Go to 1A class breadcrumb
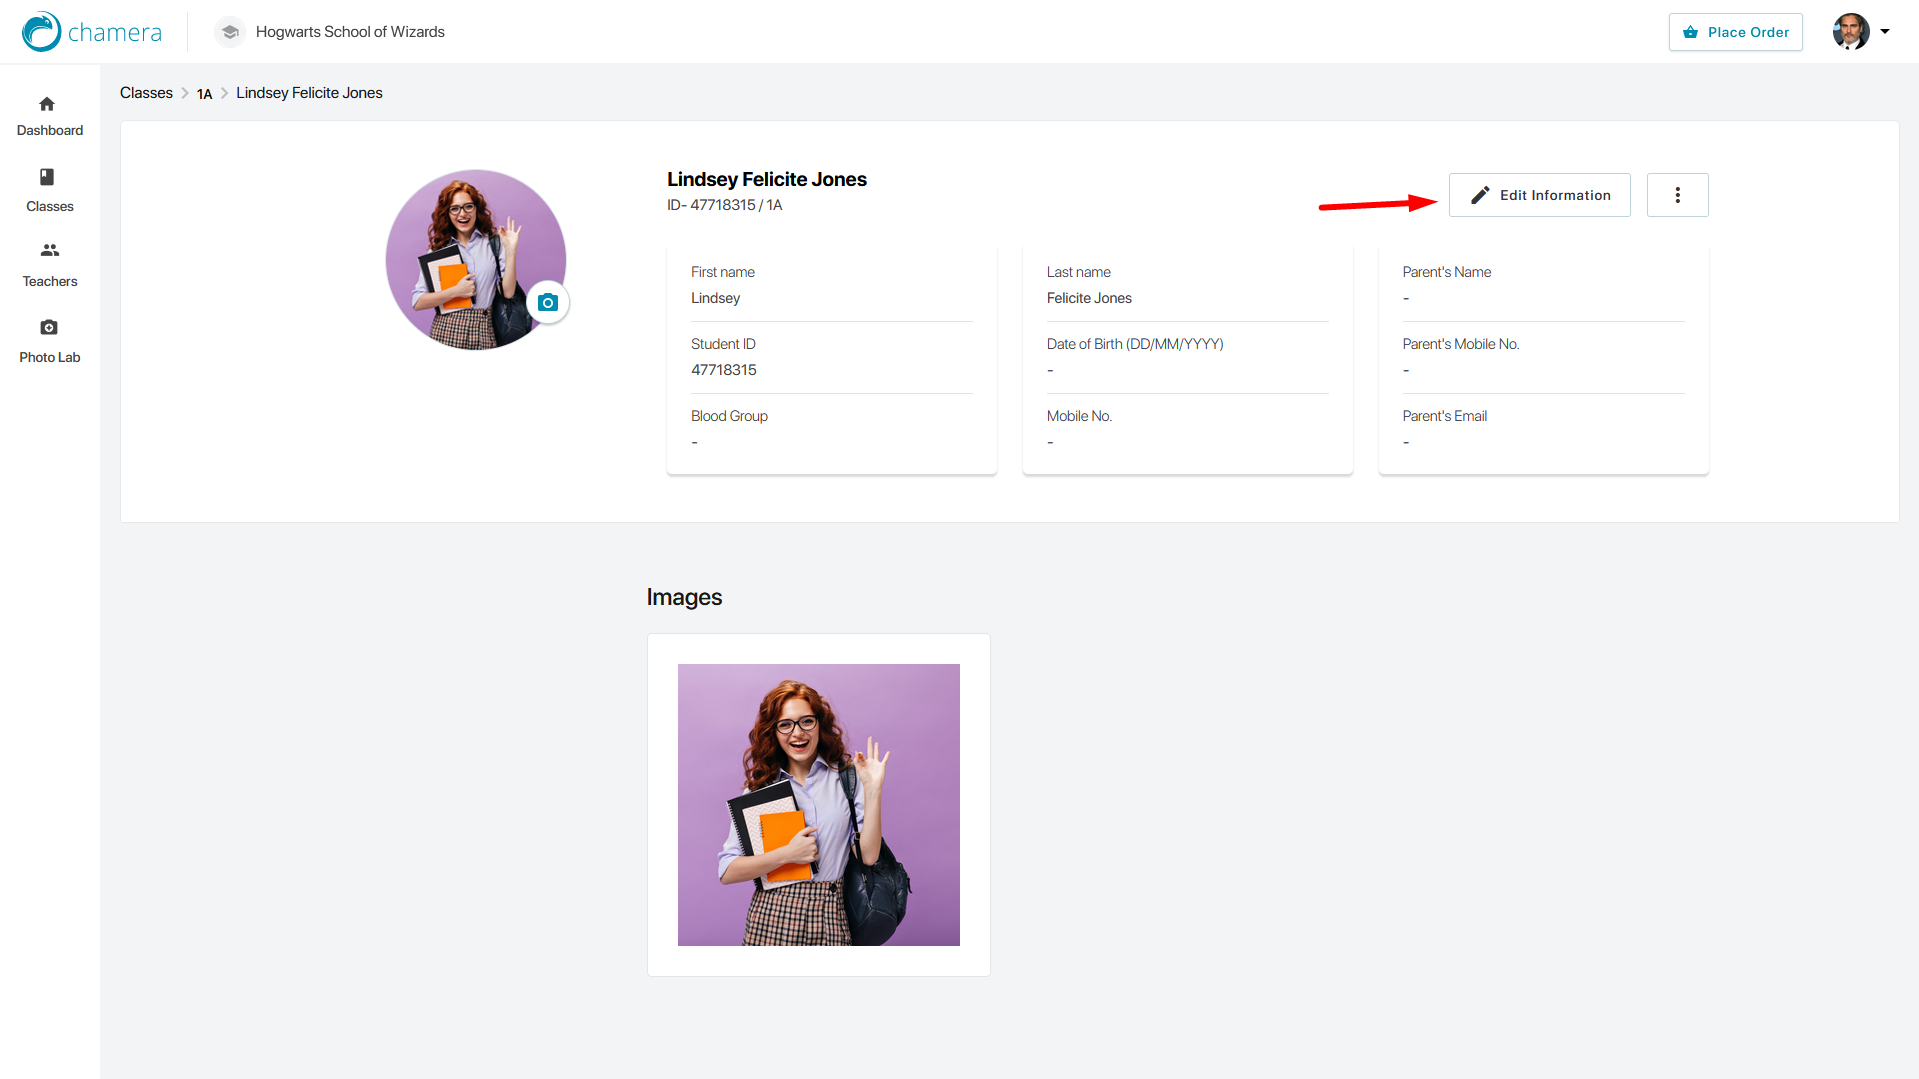Viewport: 1919px width, 1079px height. pyautogui.click(x=204, y=94)
